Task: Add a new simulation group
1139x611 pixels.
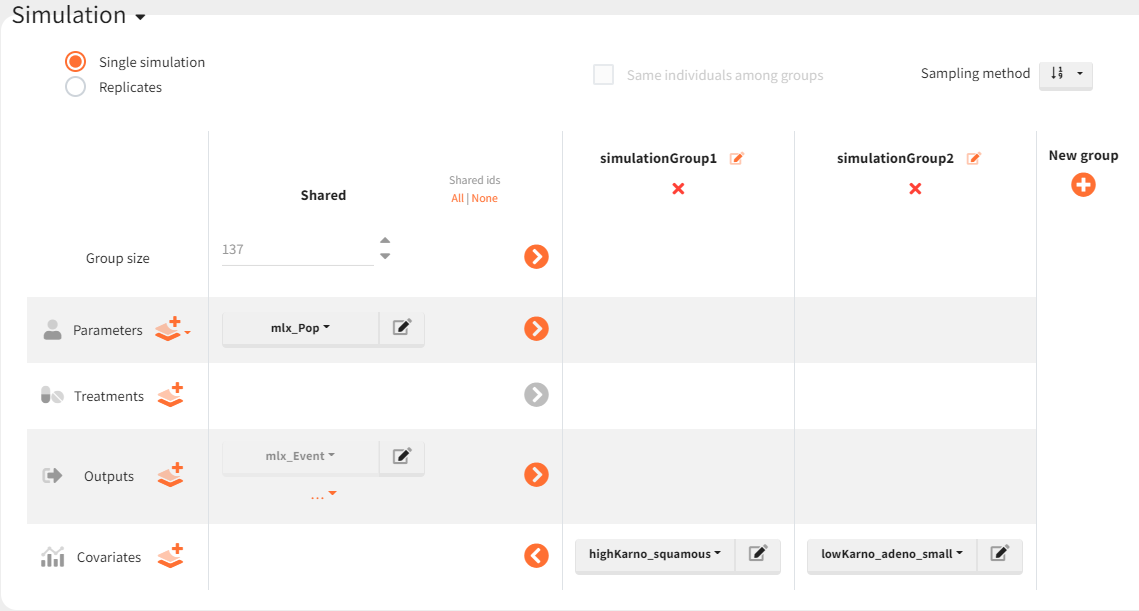Action: pos(1083,185)
